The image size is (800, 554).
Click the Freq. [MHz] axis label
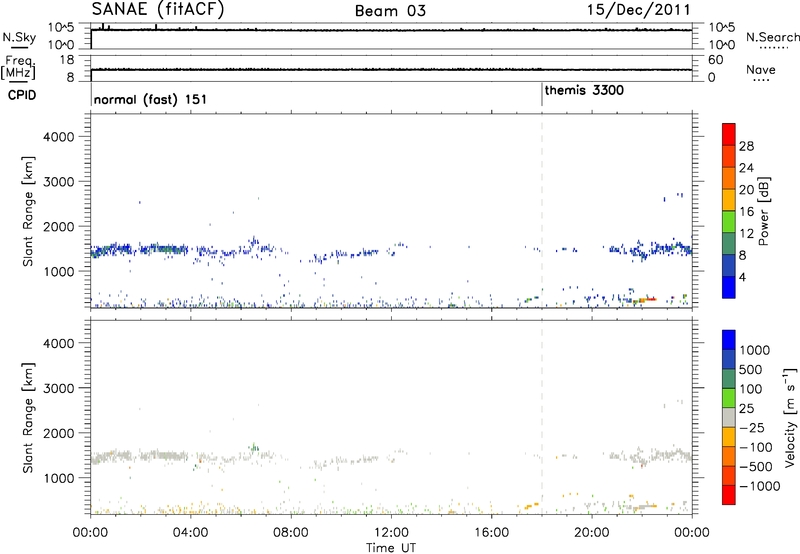coord(19,67)
